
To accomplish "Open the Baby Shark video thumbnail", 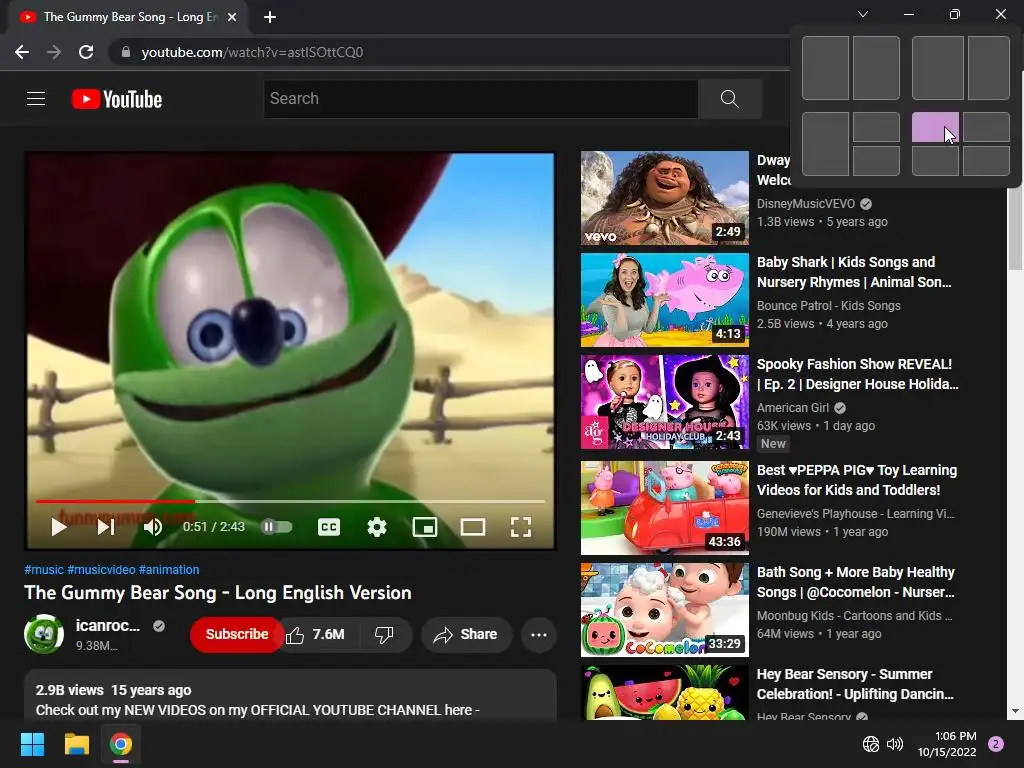I will tap(665, 300).
